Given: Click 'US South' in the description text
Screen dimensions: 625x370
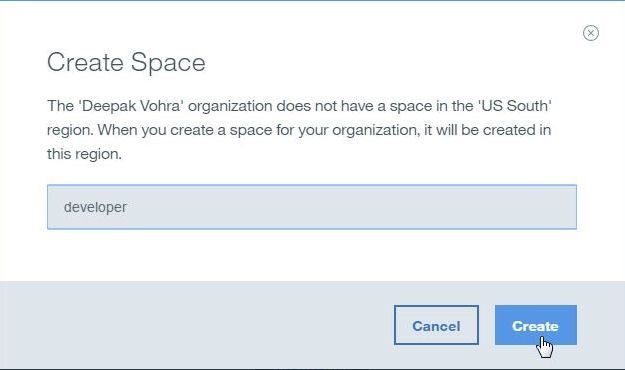Looking at the screenshot, I should 515,106.
